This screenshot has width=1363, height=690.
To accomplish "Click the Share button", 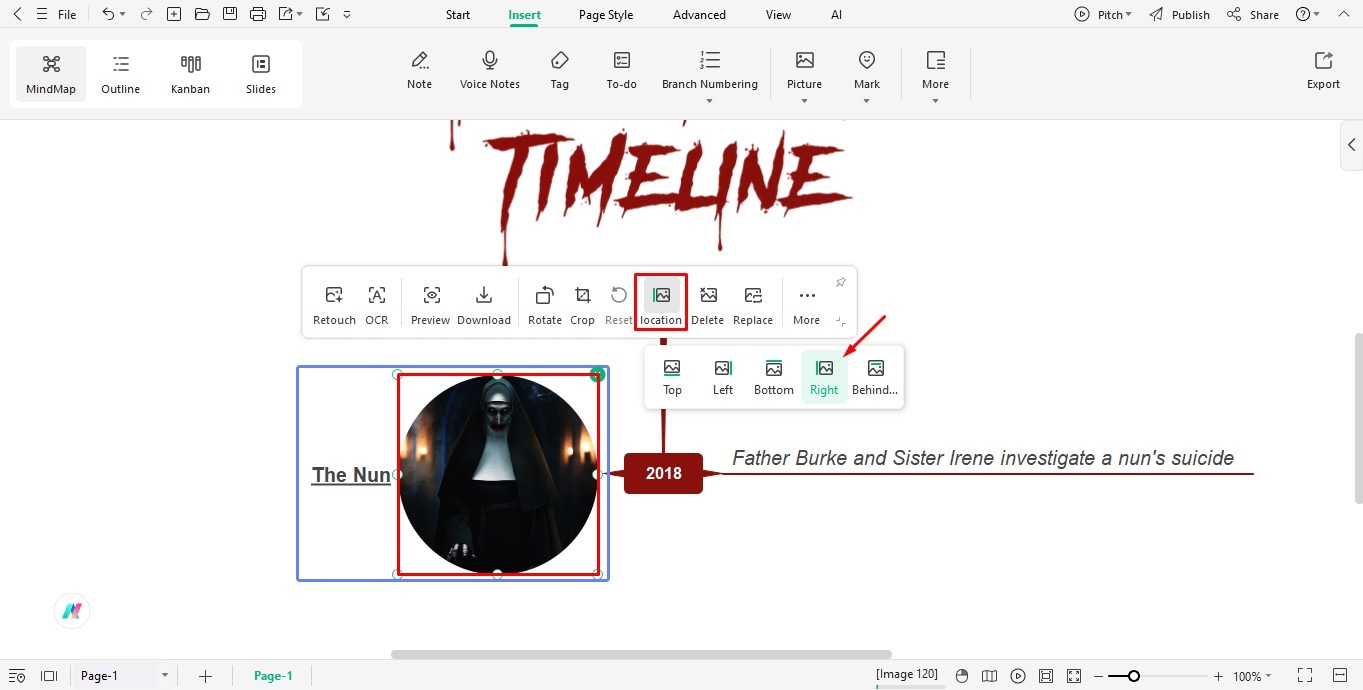I will (x=1253, y=15).
